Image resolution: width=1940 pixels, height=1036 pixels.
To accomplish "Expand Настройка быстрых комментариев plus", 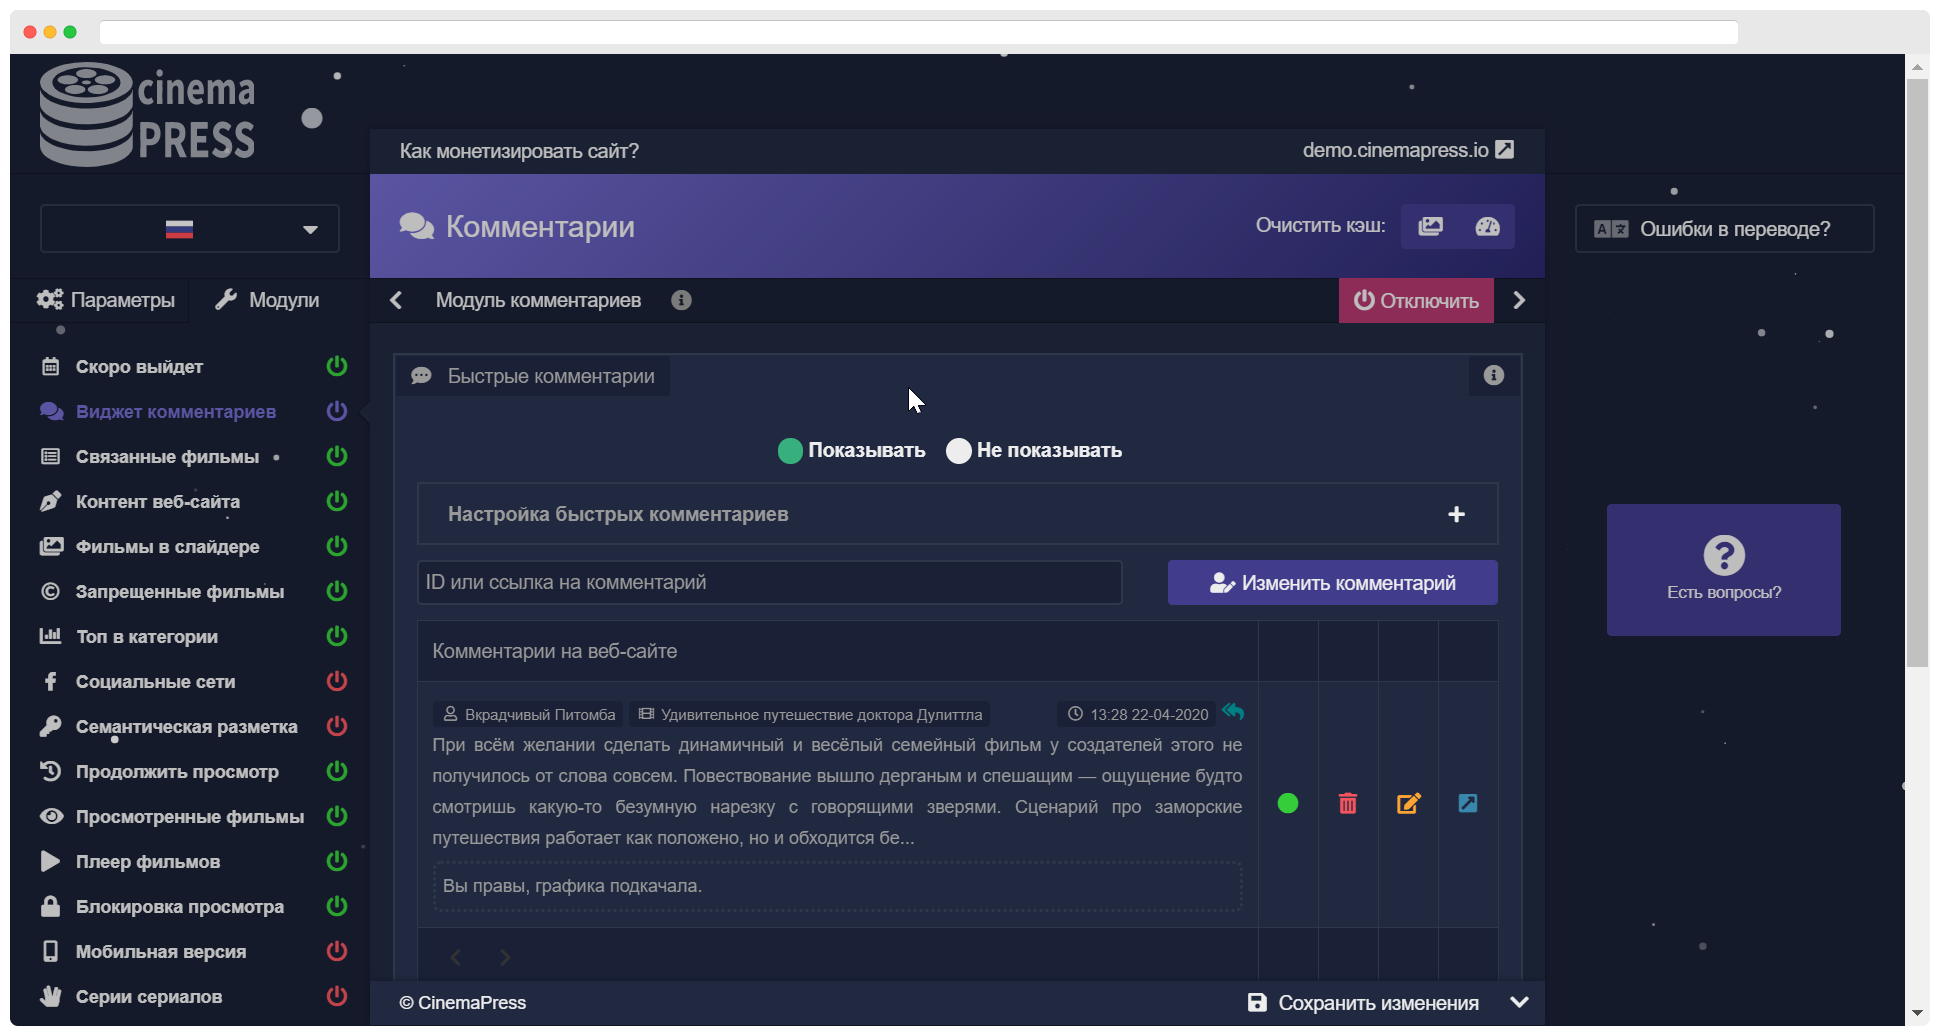I will [1456, 514].
